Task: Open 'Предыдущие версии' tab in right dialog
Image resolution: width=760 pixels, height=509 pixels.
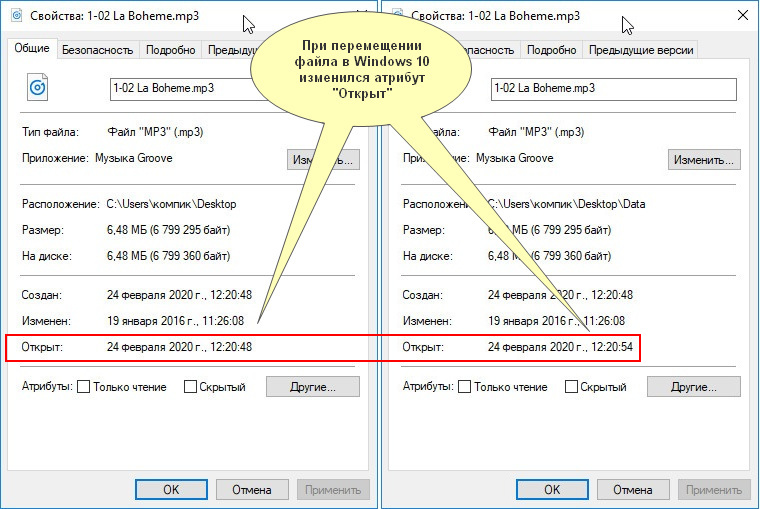Action: pyautogui.click(x=641, y=49)
